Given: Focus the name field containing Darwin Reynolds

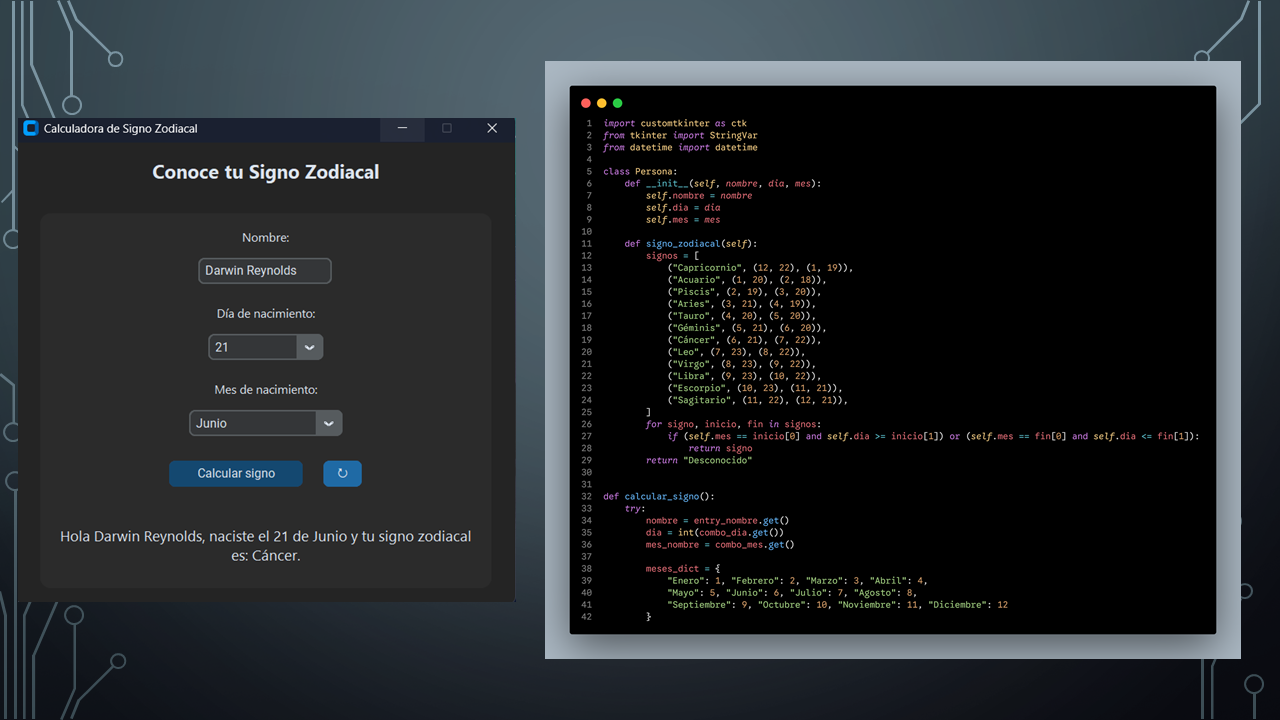Looking at the screenshot, I should [x=265, y=271].
